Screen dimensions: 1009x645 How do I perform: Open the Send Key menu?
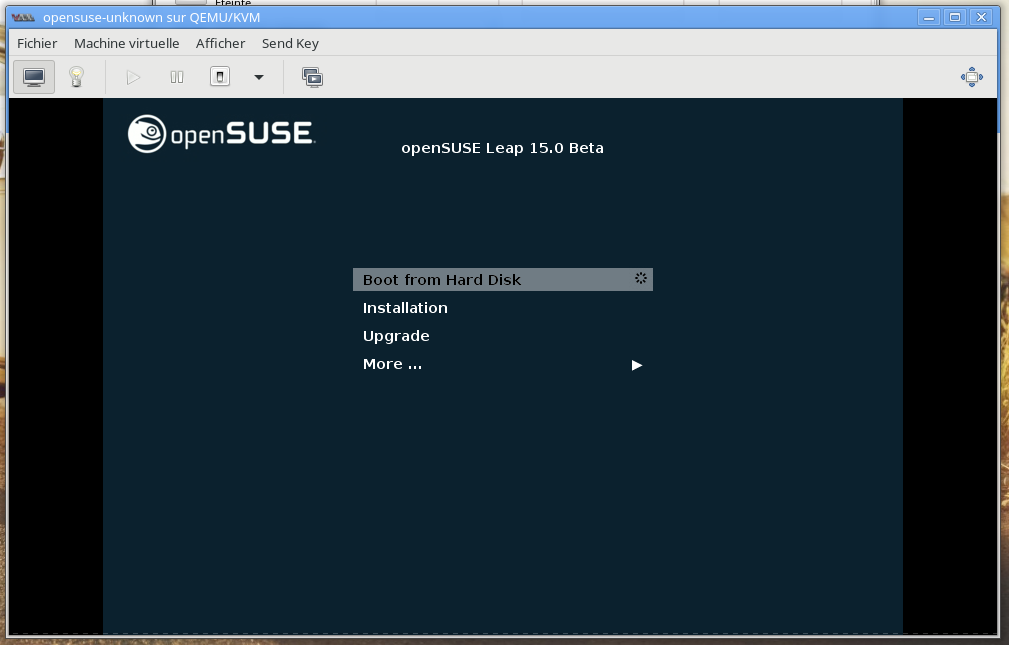(290, 43)
